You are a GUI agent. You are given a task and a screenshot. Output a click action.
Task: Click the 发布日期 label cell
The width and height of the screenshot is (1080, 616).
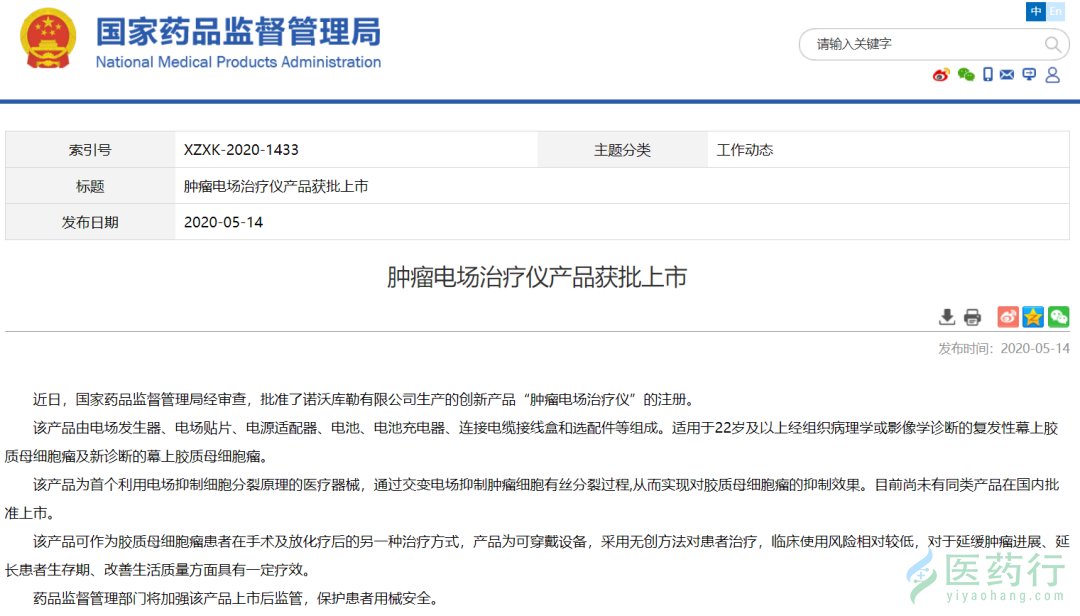[x=90, y=222]
